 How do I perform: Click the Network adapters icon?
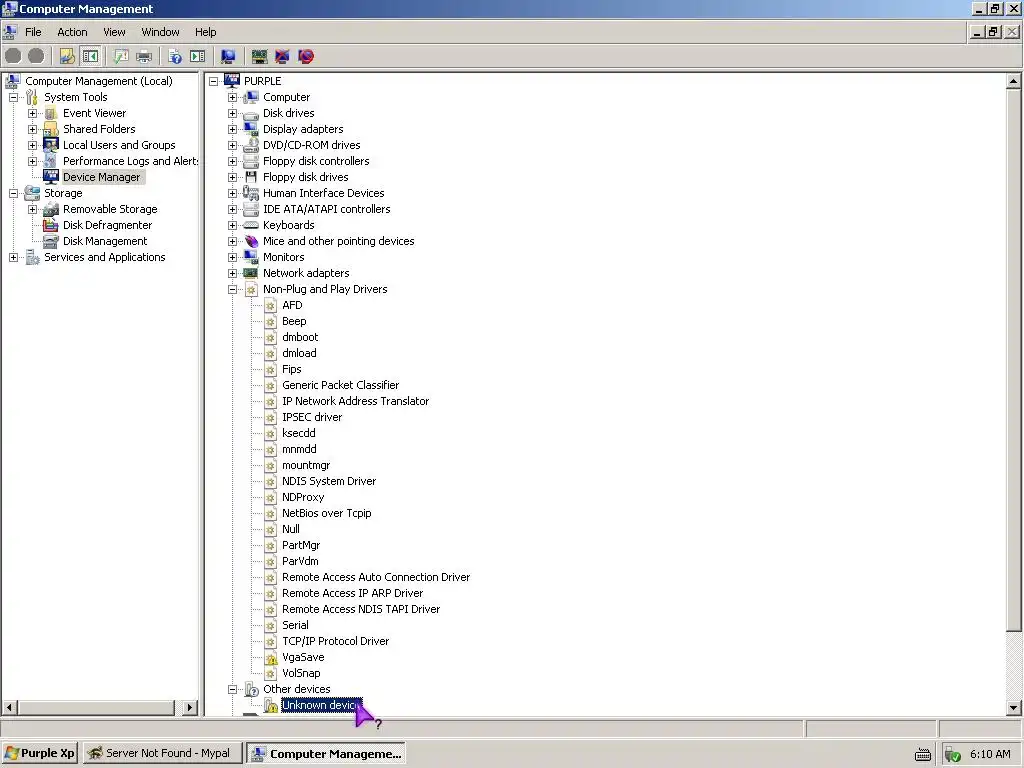(x=251, y=273)
